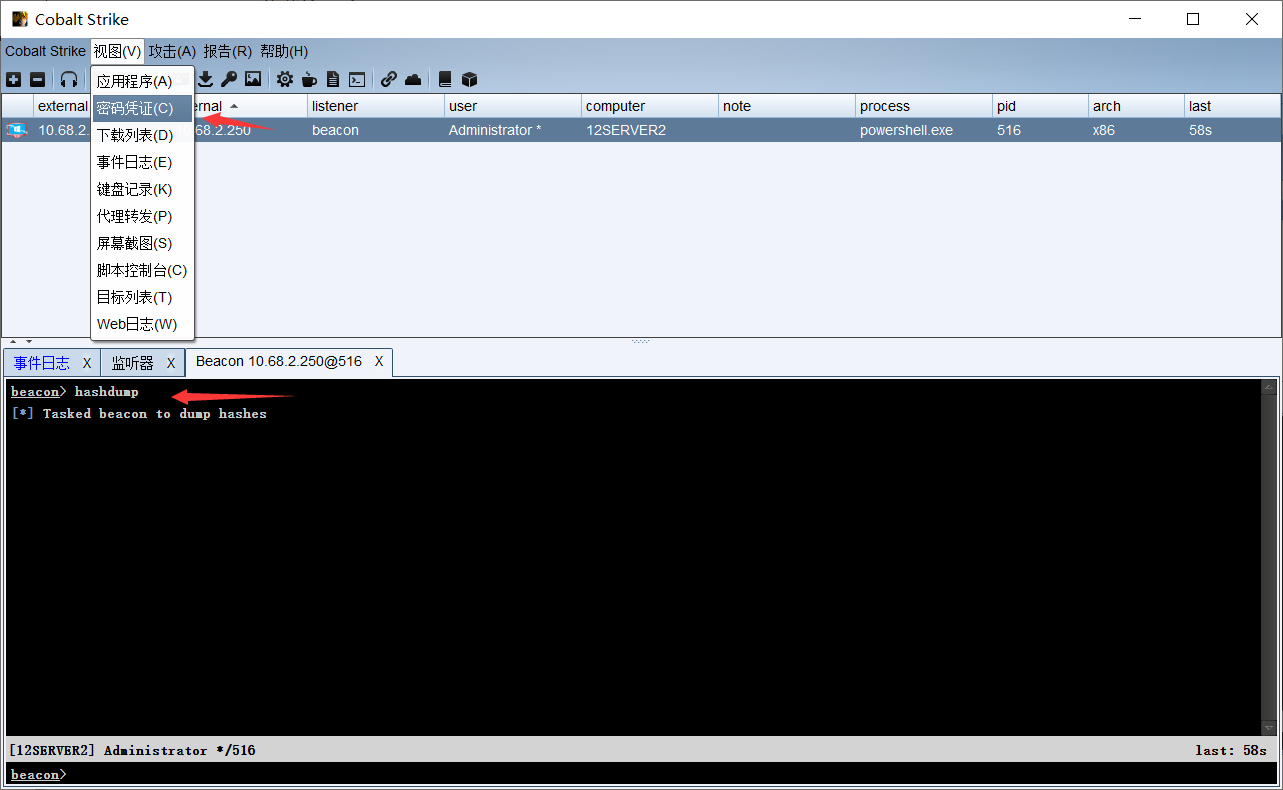Close the 事件日志 tab
Viewport: 1283px width, 790px height.
click(87, 363)
